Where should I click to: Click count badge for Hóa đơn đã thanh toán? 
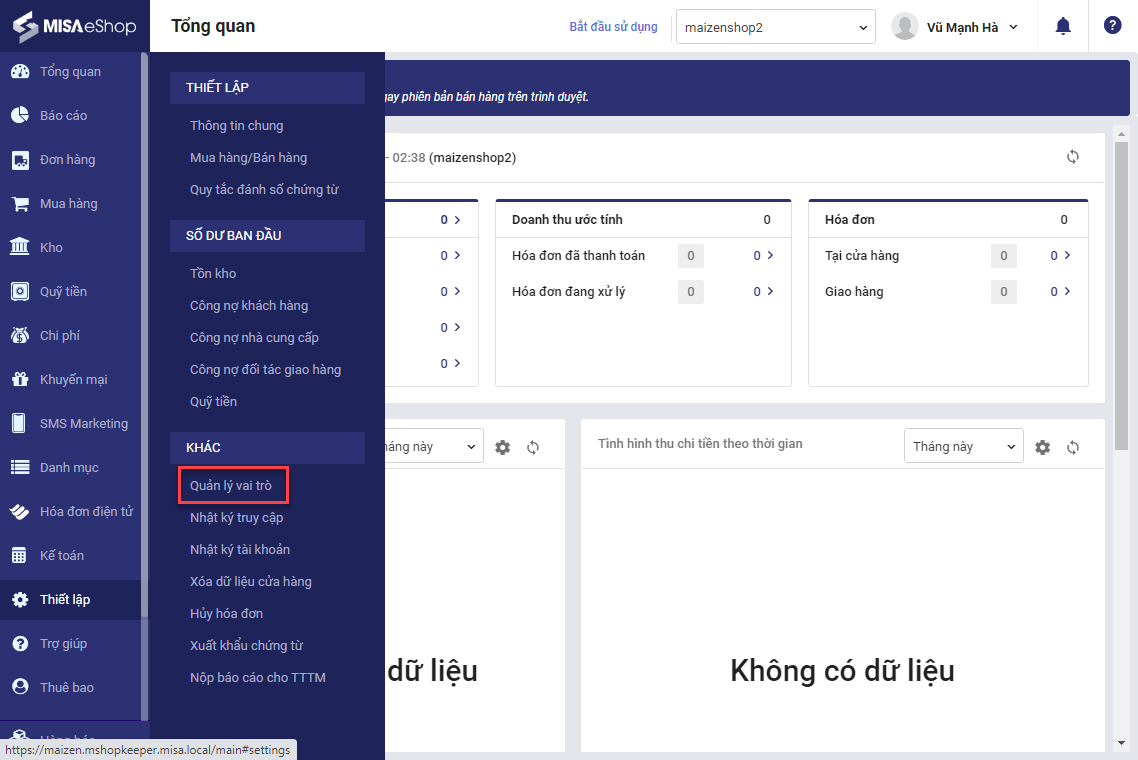pos(690,256)
